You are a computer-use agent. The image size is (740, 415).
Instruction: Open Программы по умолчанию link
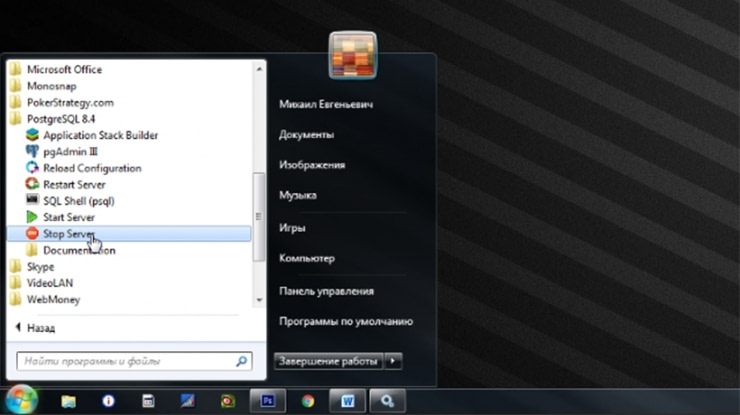coord(346,321)
